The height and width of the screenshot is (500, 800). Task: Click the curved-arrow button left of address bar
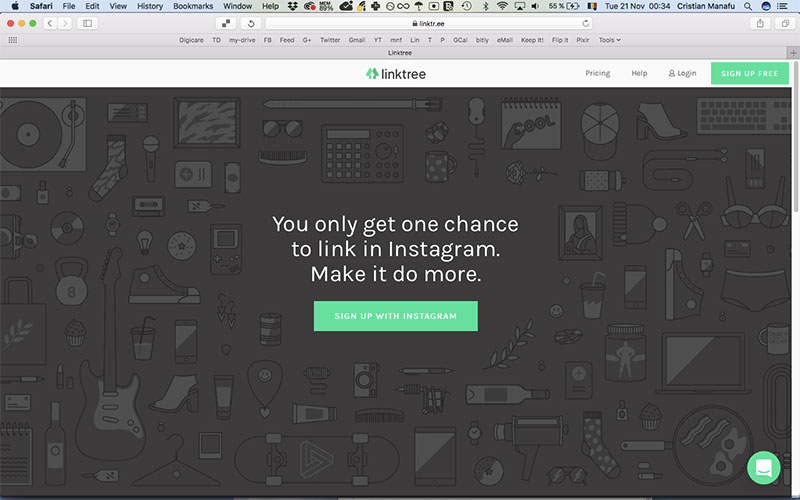251,23
